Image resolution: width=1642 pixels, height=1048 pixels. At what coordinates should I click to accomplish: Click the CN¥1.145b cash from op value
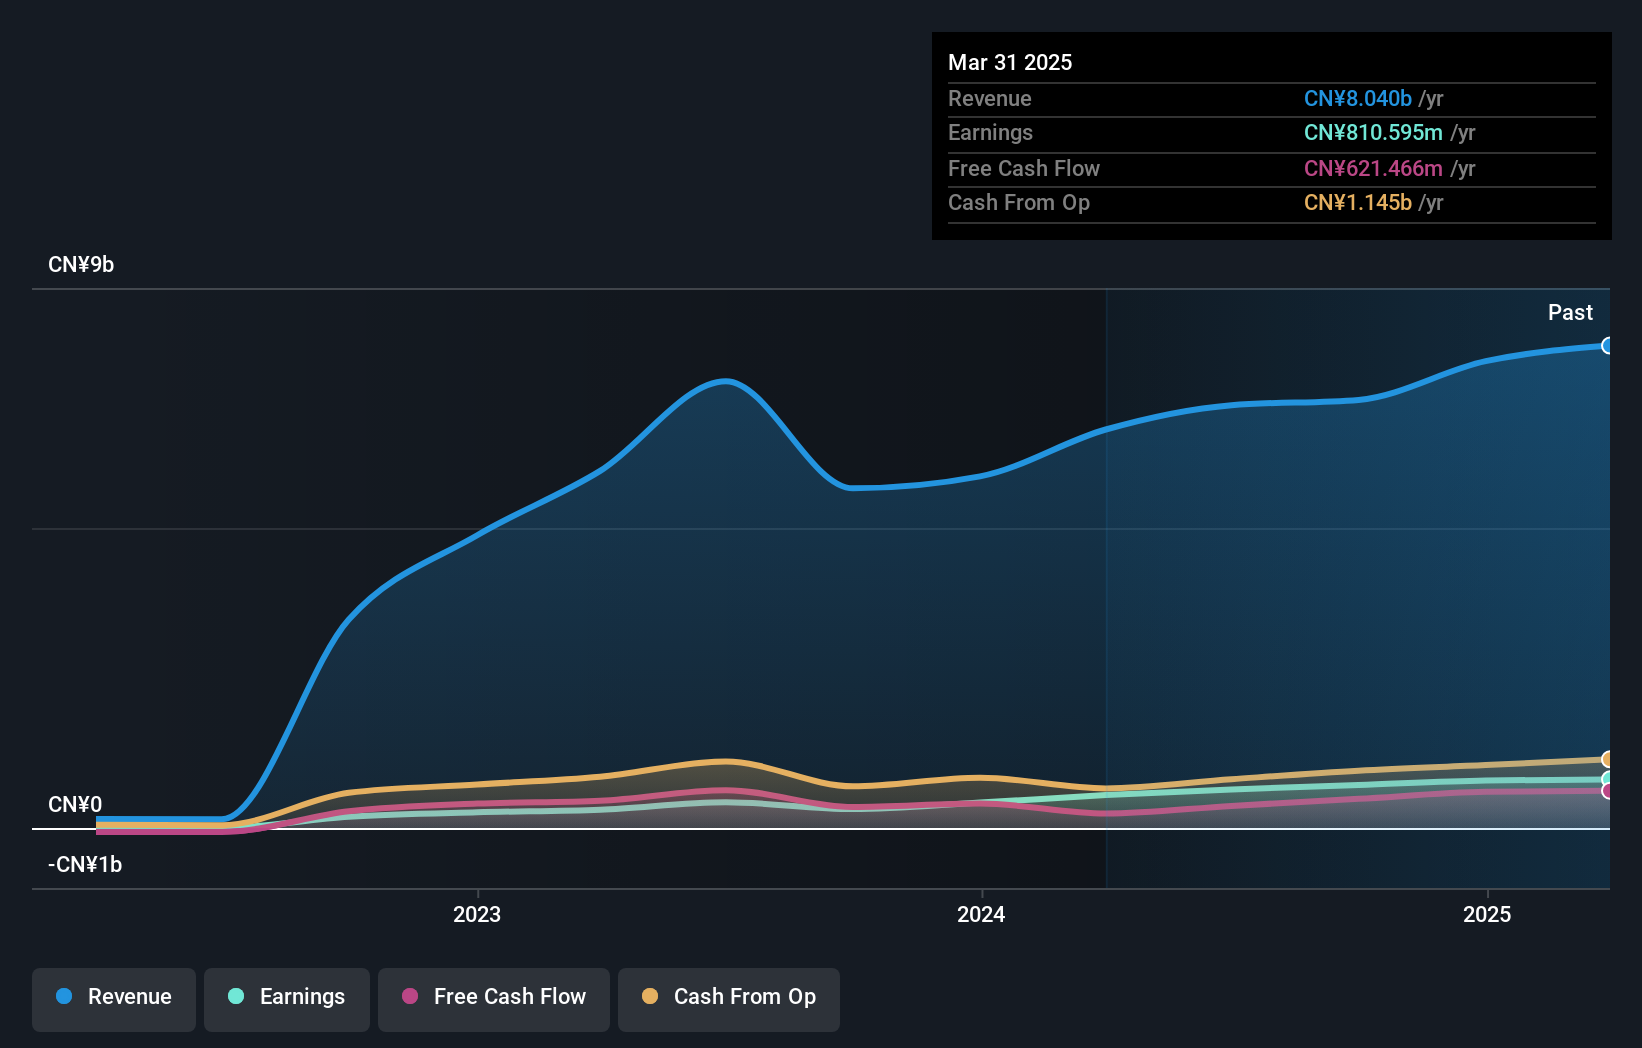pyautogui.click(x=1358, y=202)
